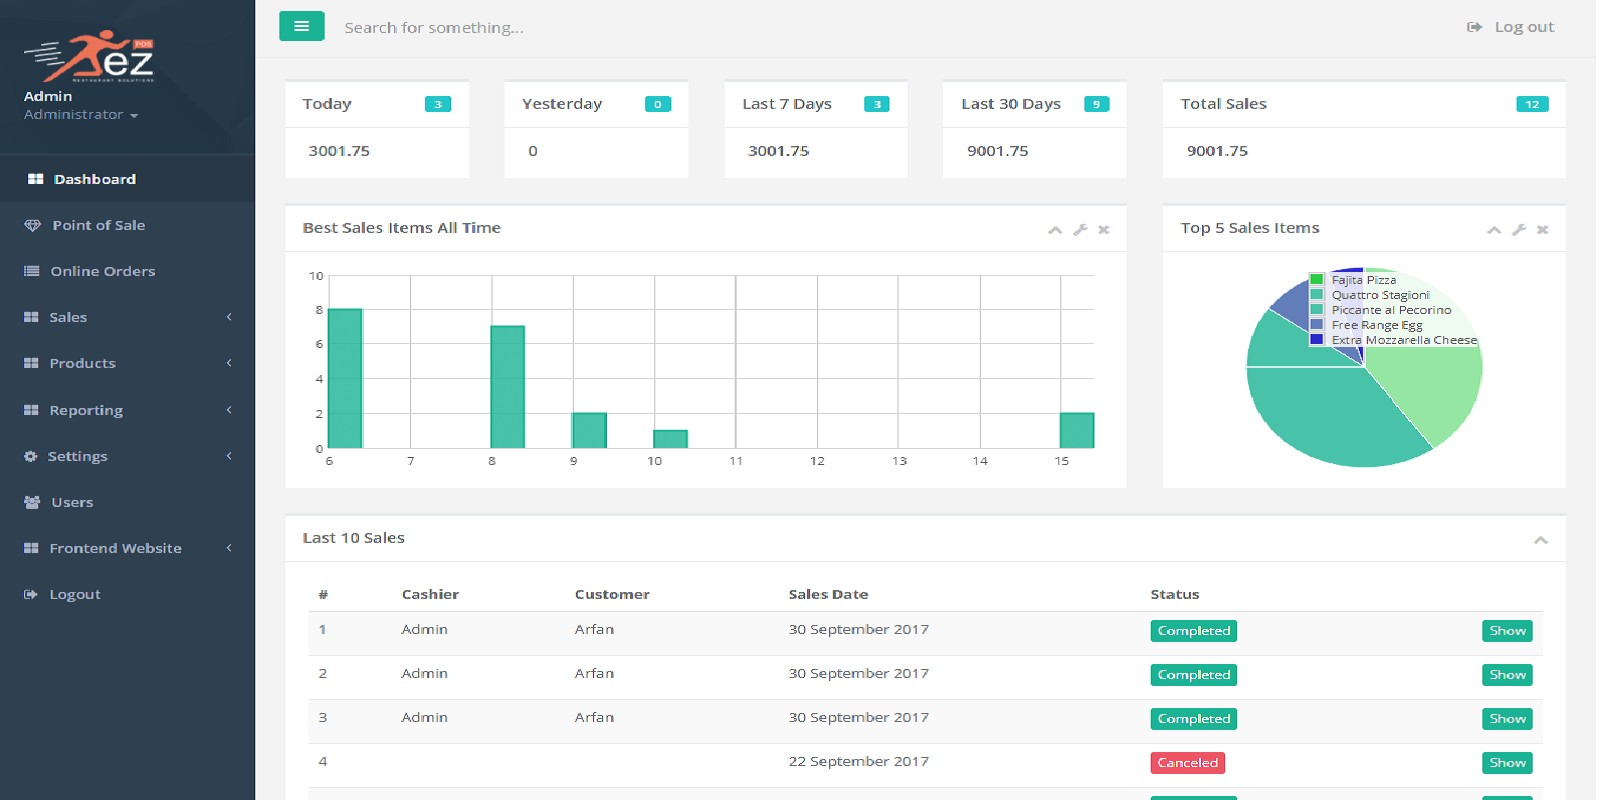Screen dimensions: 1600x800
Task: Close the Best Sales Items All Time panel
Action: click(1104, 230)
